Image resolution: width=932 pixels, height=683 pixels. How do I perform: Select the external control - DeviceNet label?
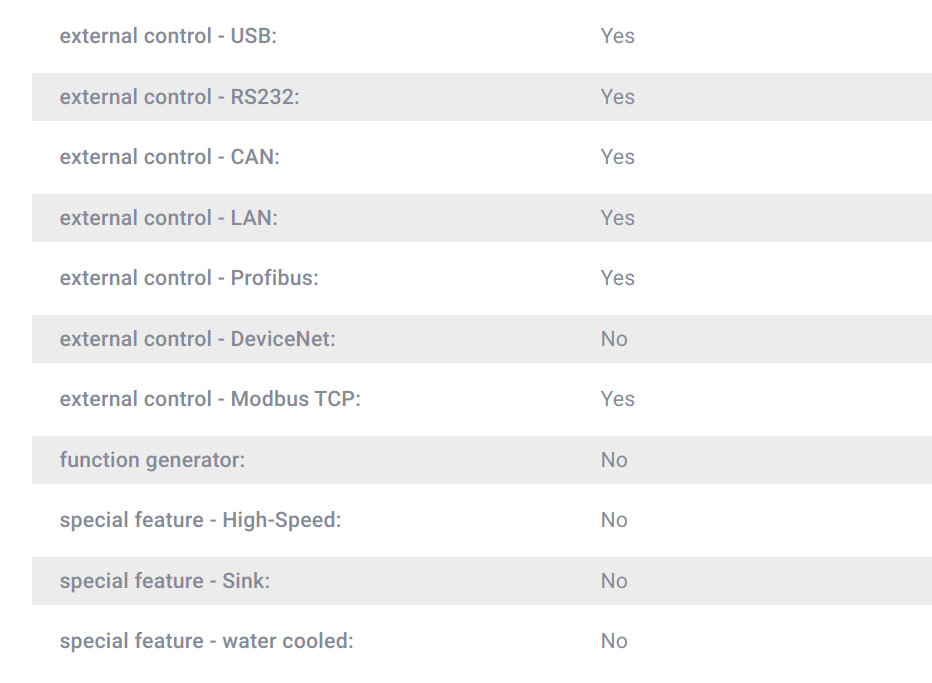tap(197, 339)
